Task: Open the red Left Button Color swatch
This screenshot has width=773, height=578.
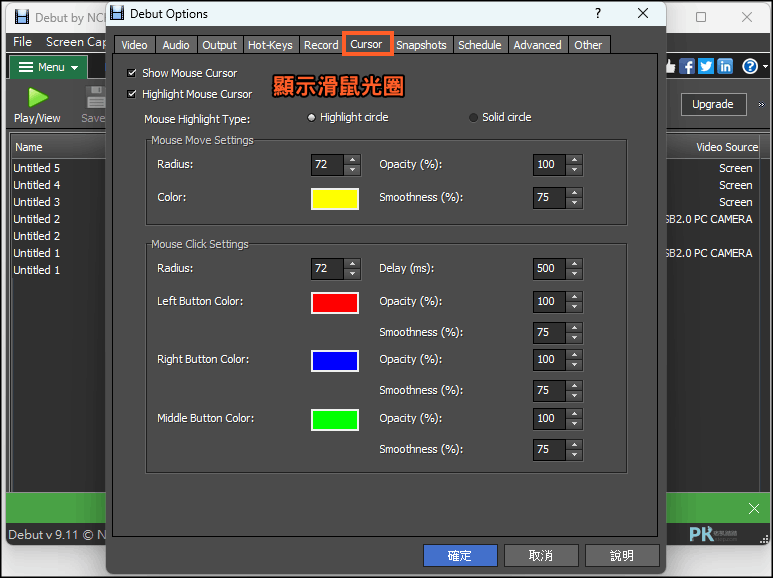Action: click(x=335, y=303)
